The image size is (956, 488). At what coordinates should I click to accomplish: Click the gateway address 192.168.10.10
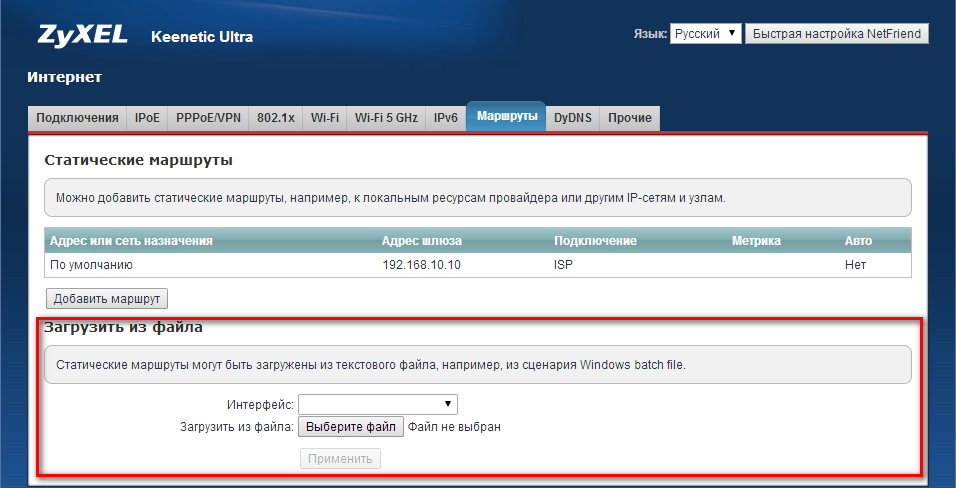click(420, 265)
